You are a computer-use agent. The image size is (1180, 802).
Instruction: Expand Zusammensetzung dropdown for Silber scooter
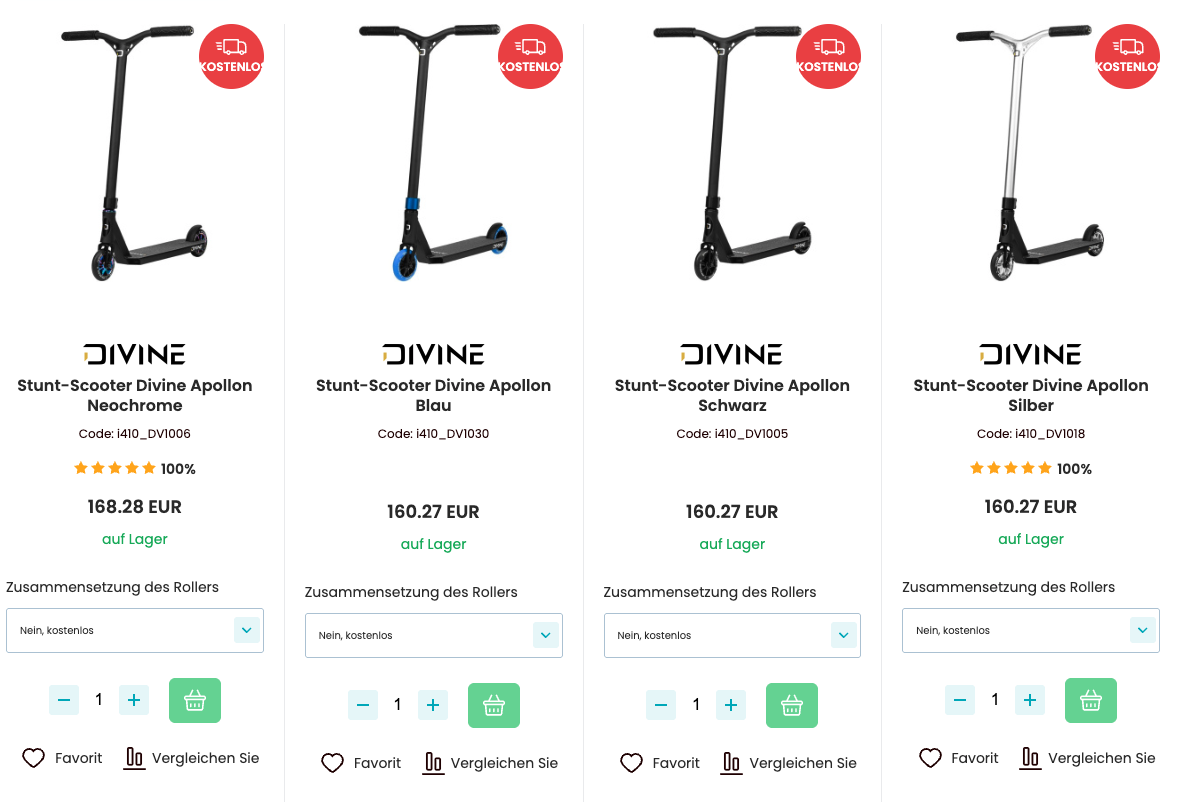tap(1031, 630)
